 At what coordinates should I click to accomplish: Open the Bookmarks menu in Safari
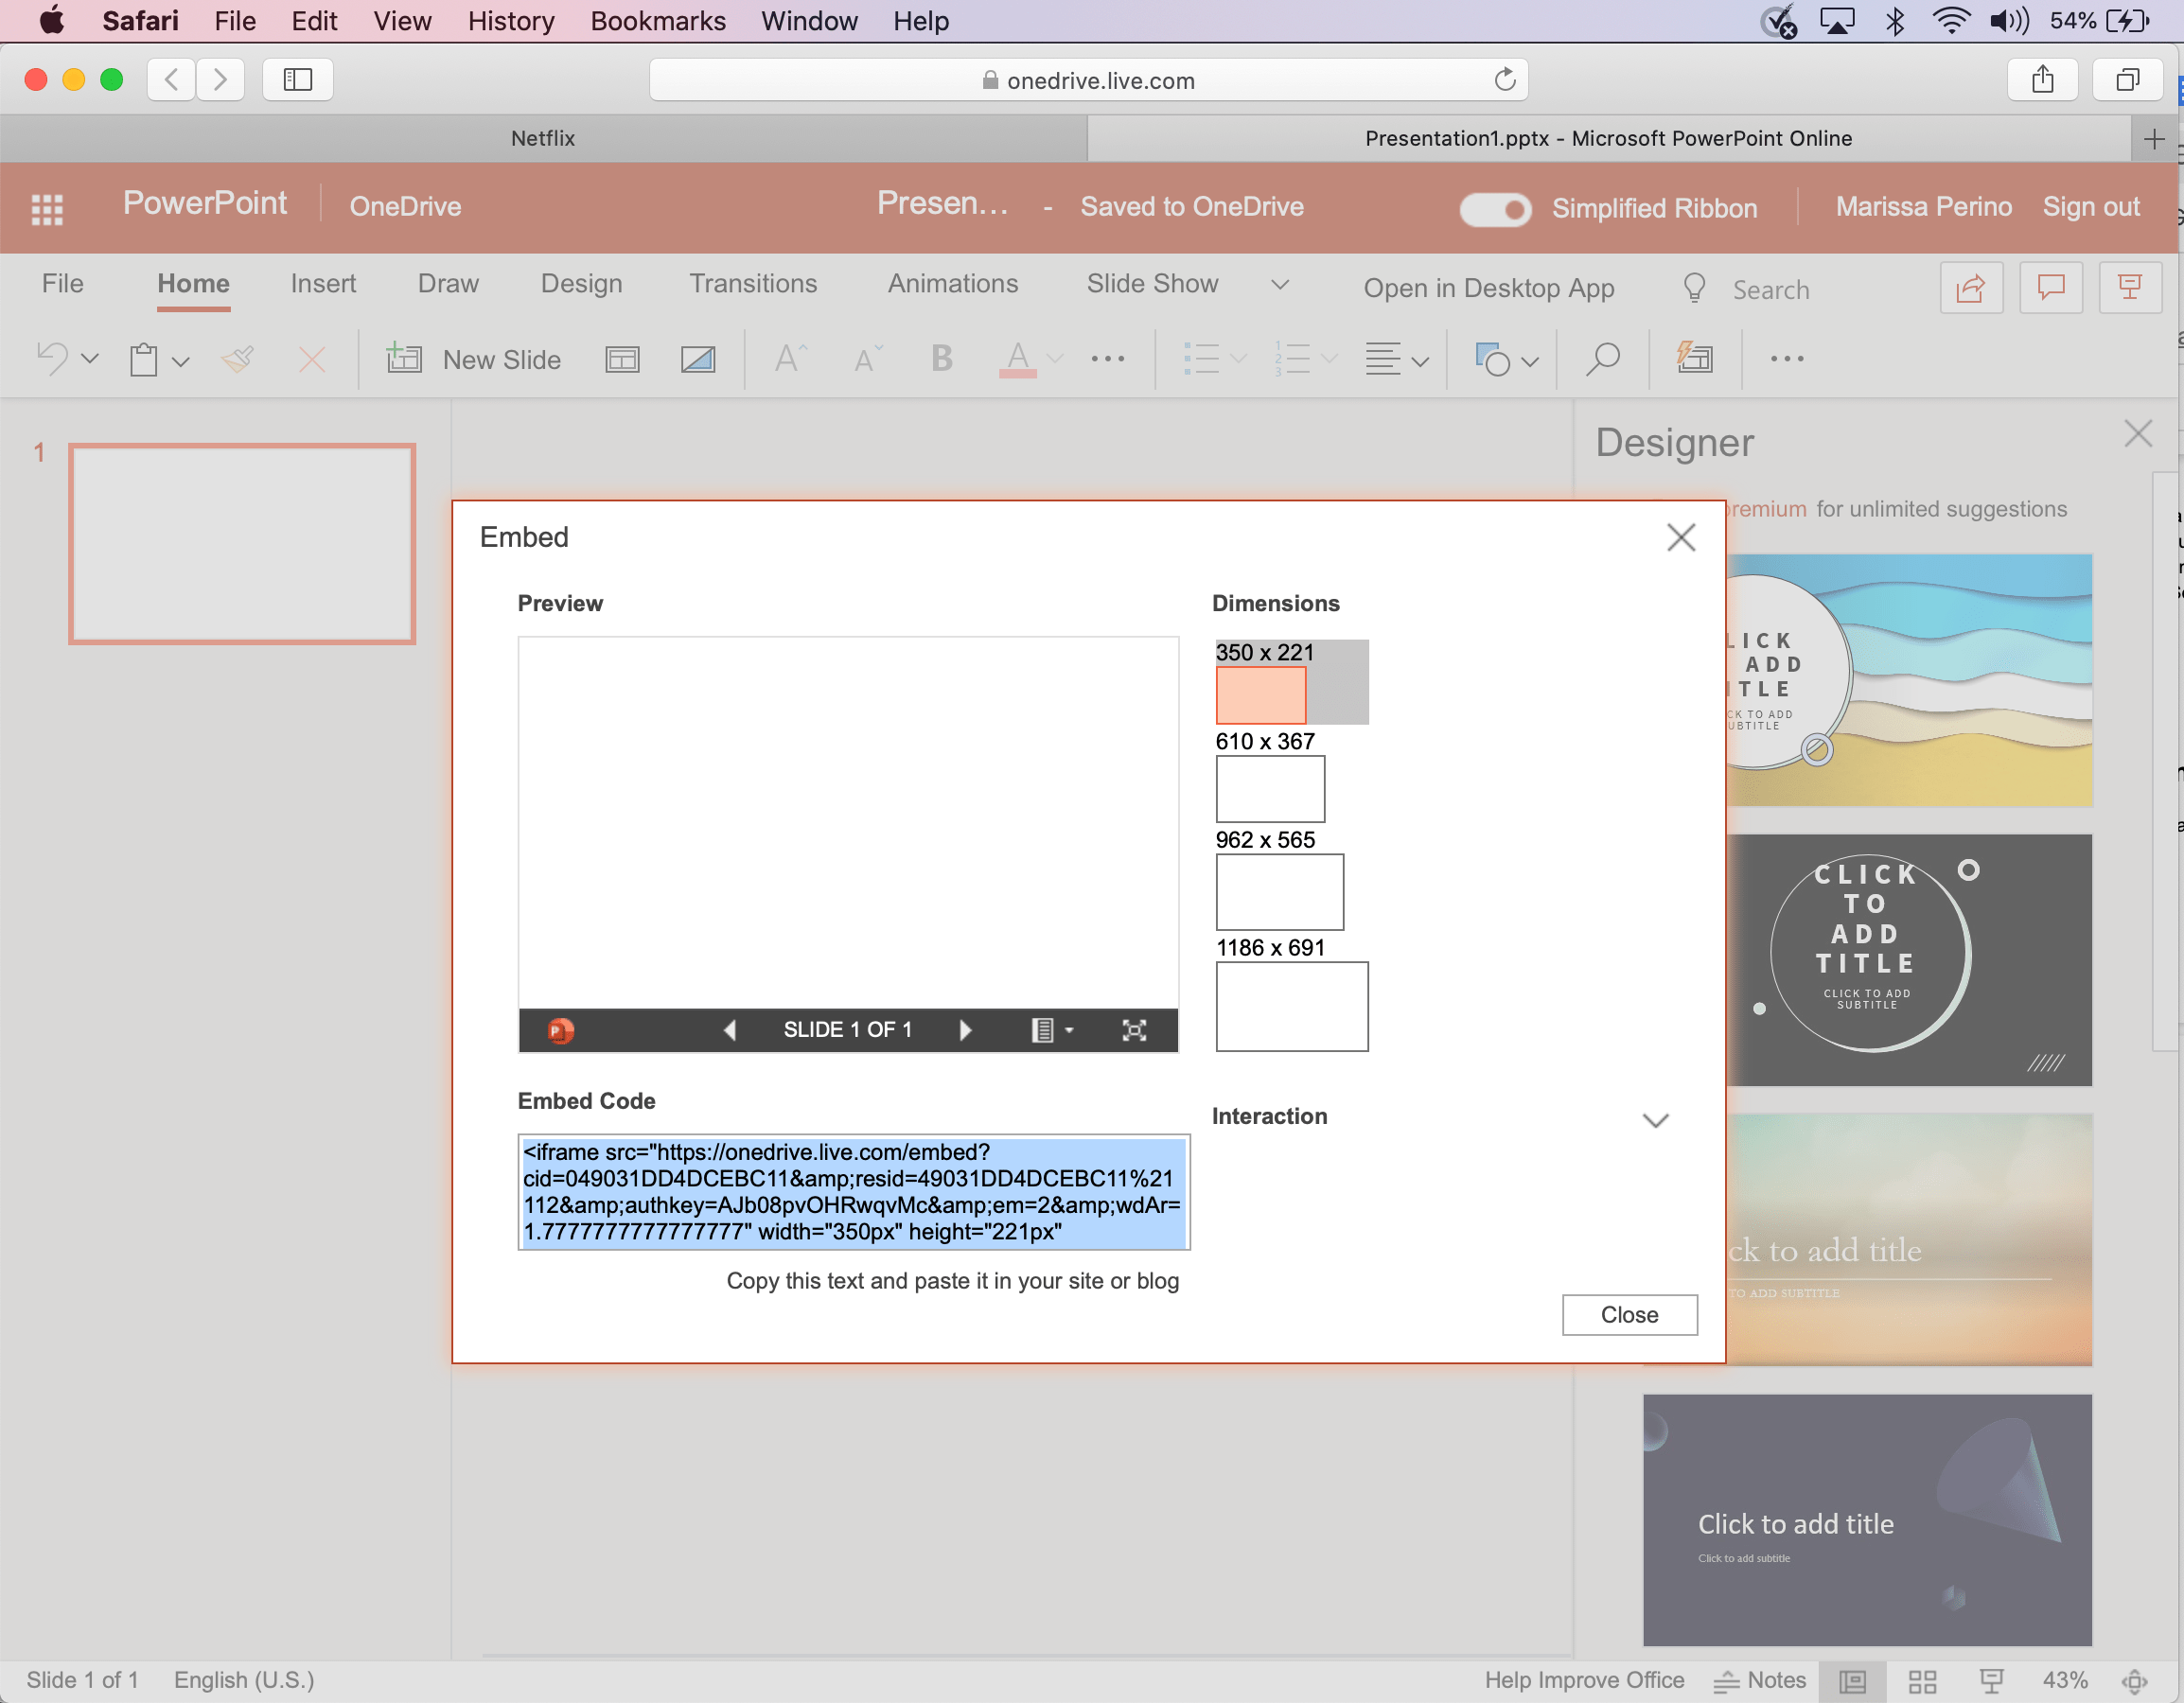pyautogui.click(x=657, y=20)
